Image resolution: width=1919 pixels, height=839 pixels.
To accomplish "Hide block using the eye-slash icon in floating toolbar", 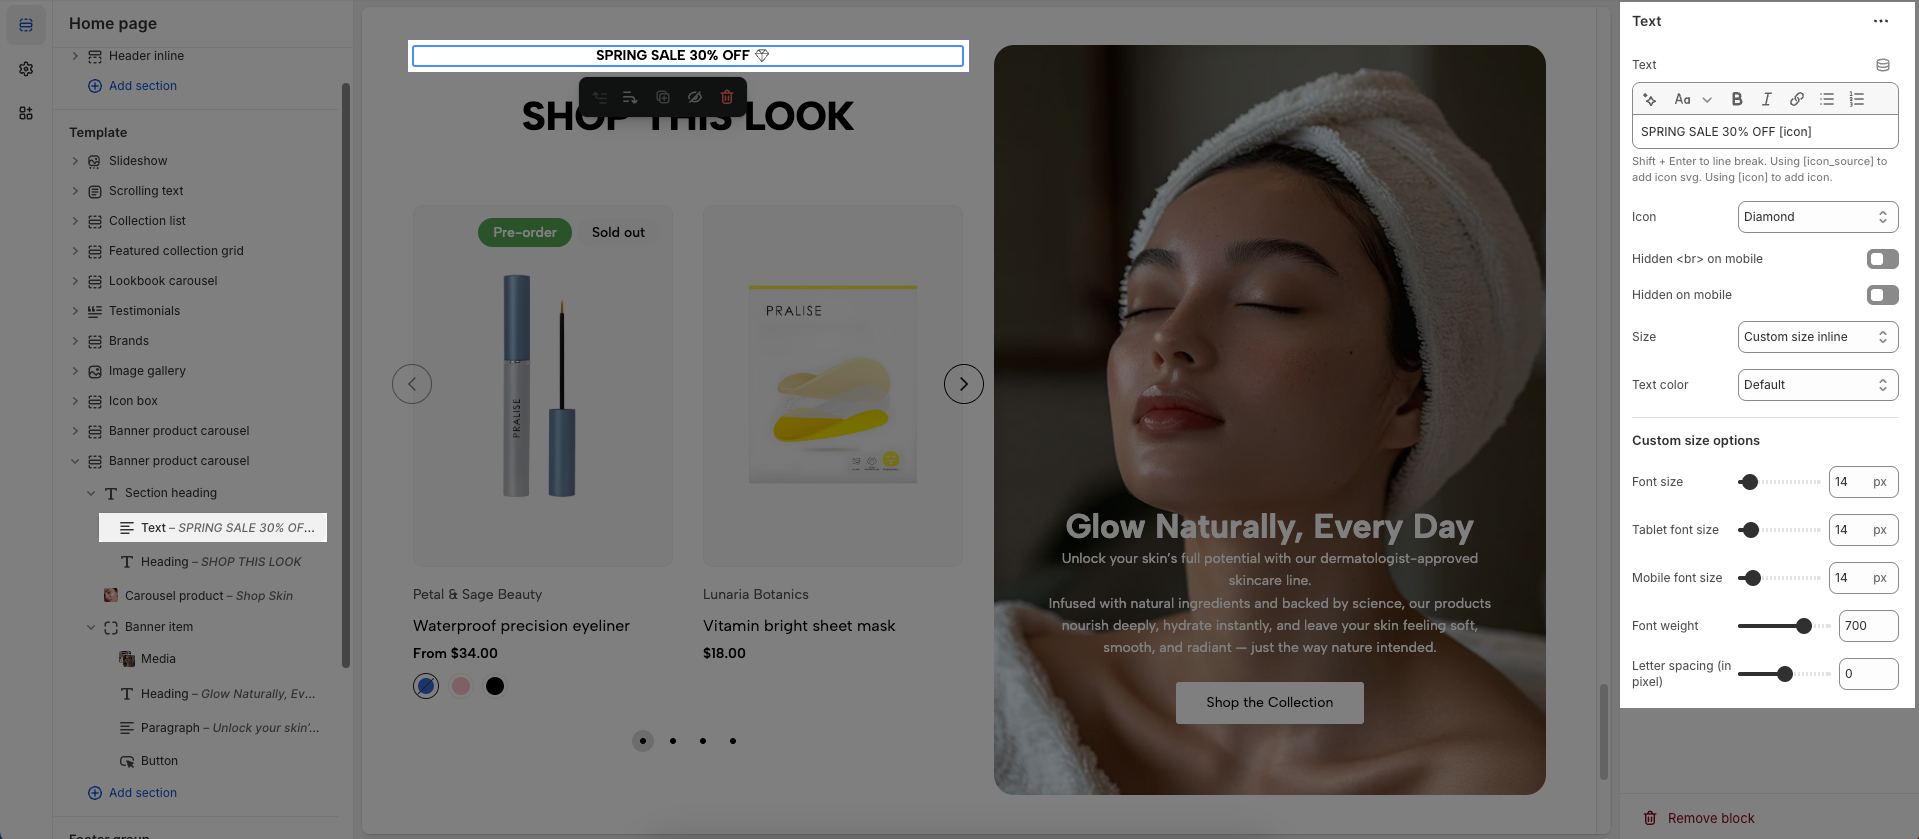I will point(695,97).
